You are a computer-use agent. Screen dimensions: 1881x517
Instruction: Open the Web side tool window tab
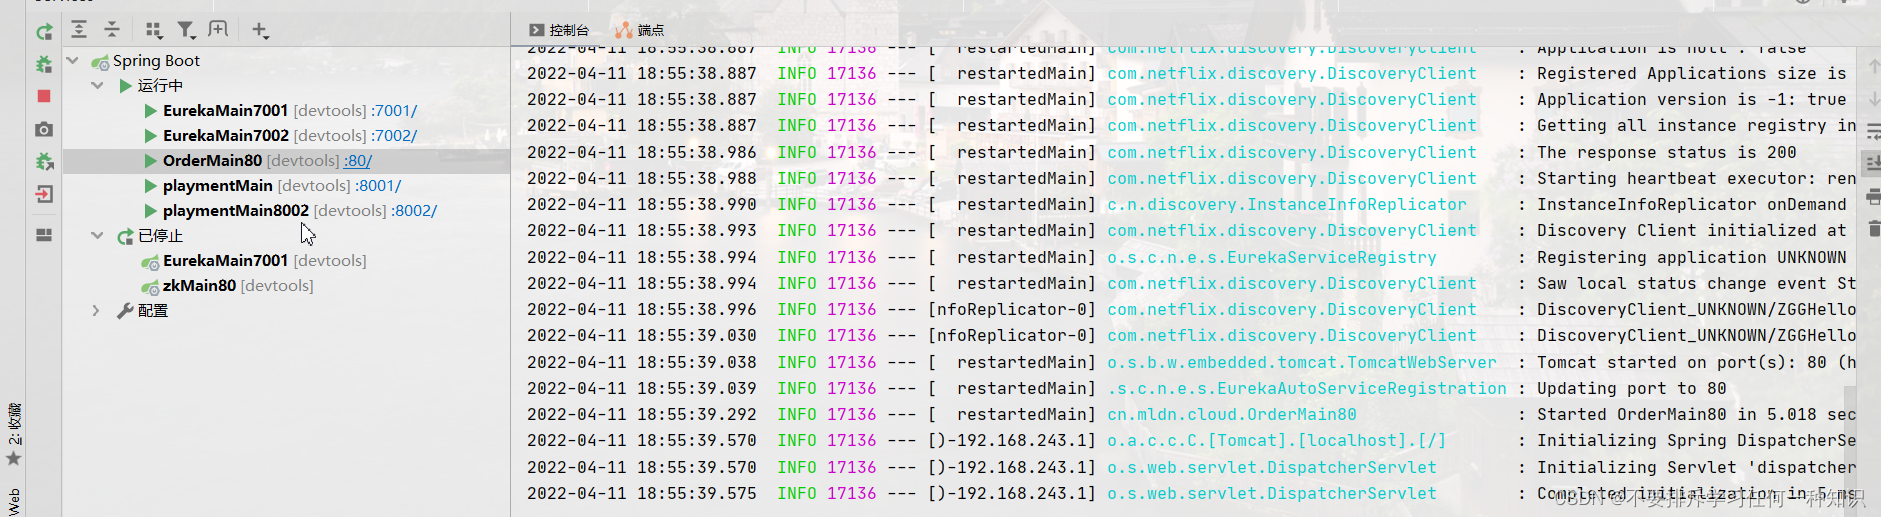coord(14,501)
